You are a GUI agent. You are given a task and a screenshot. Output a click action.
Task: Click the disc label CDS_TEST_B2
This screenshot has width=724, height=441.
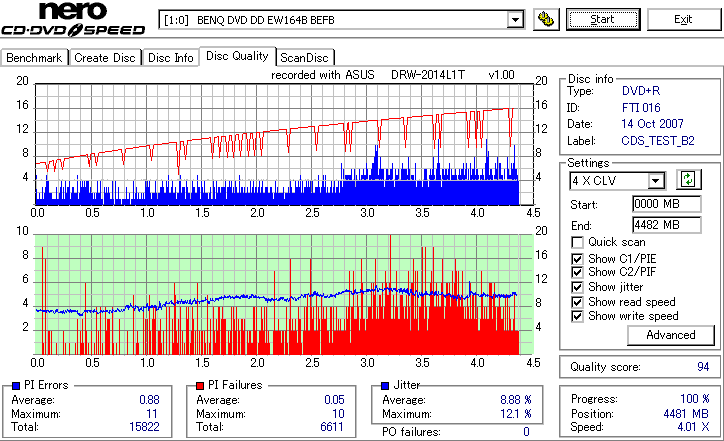pos(658,141)
